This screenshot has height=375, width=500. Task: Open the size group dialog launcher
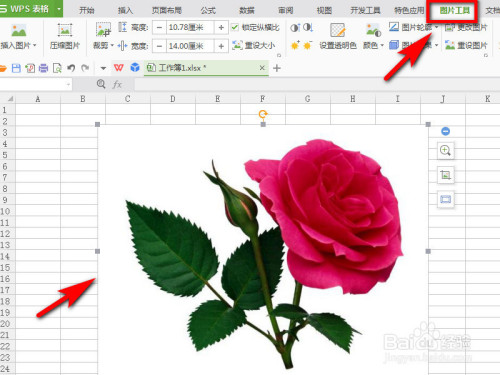coord(279,55)
